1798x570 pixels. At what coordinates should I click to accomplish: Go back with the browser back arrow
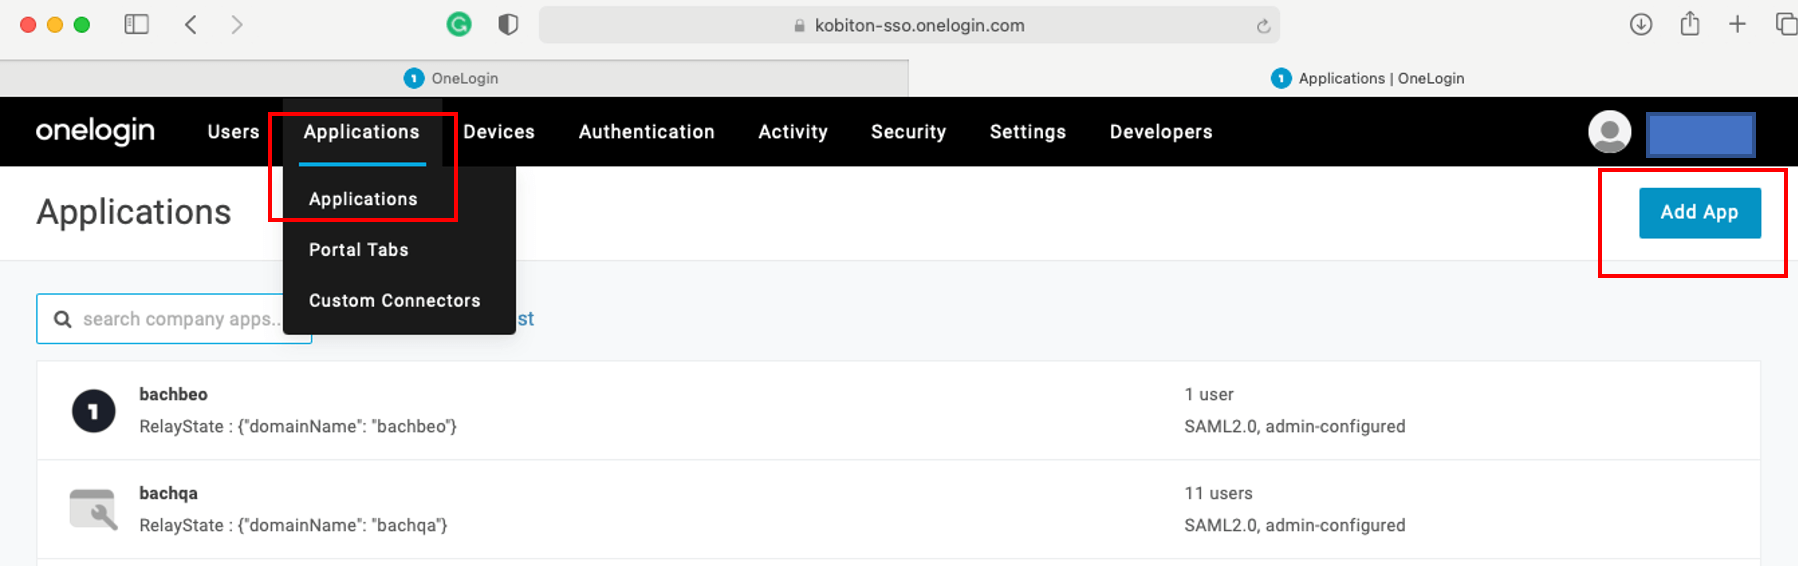pyautogui.click(x=191, y=25)
